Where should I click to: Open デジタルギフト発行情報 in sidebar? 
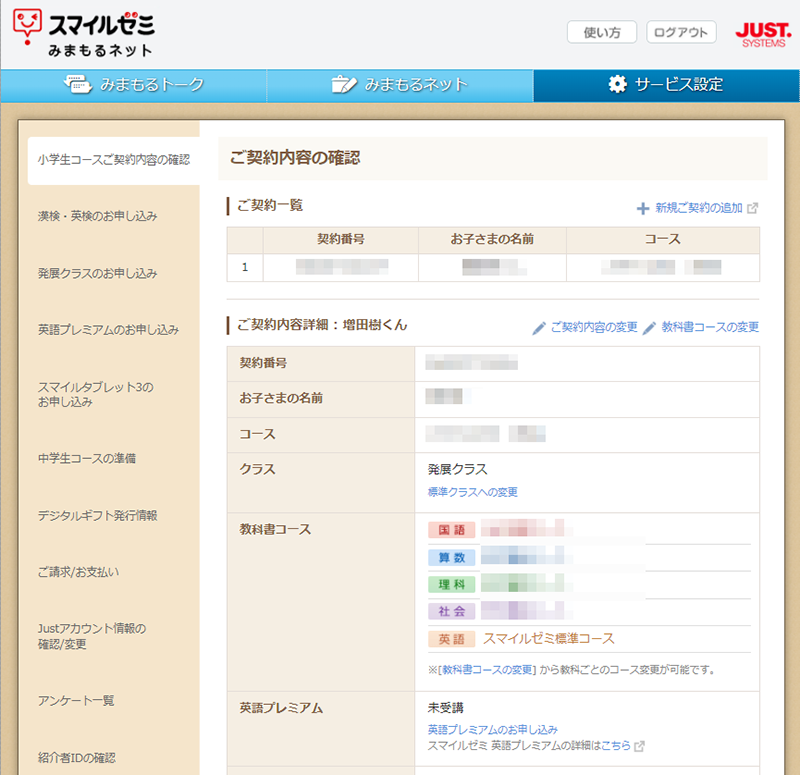click(x=98, y=516)
